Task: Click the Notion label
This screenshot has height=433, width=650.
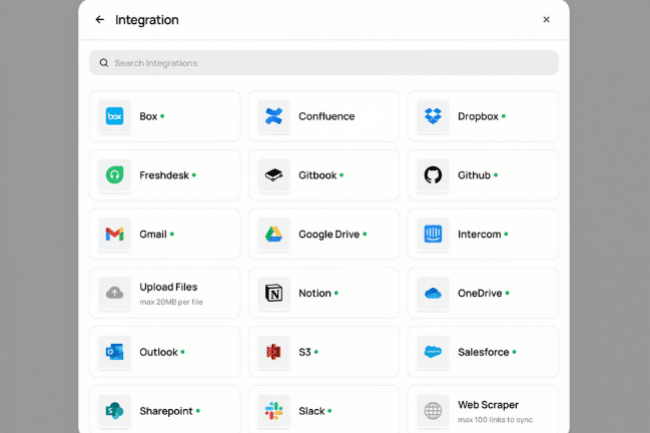Action: (x=315, y=293)
